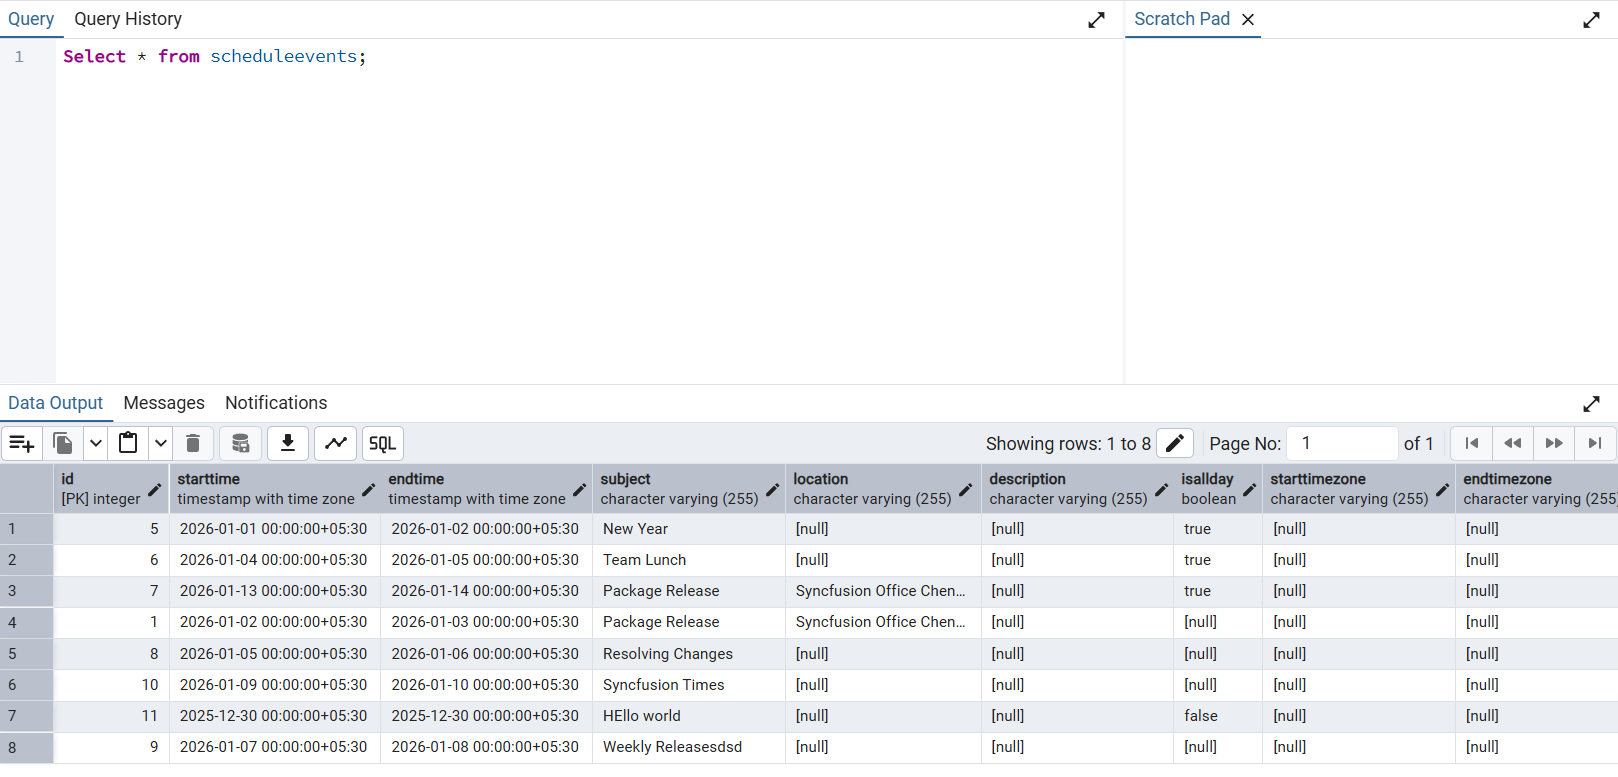The width and height of the screenshot is (1618, 777).
Task: Click the 'Showing rows: 1 to 8' text
Action: pyautogui.click(x=1068, y=444)
